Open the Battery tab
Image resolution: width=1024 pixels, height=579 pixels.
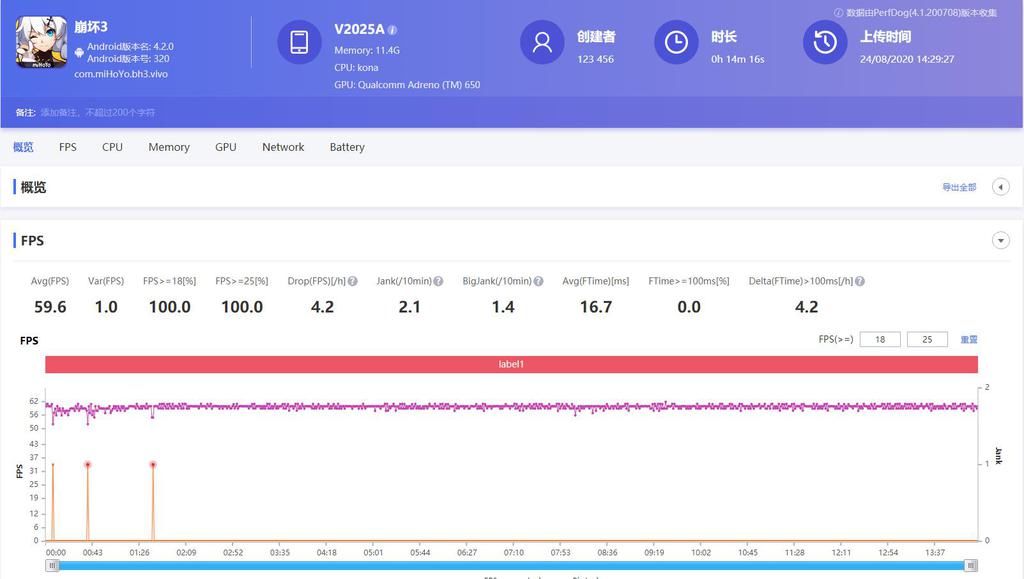coord(347,147)
